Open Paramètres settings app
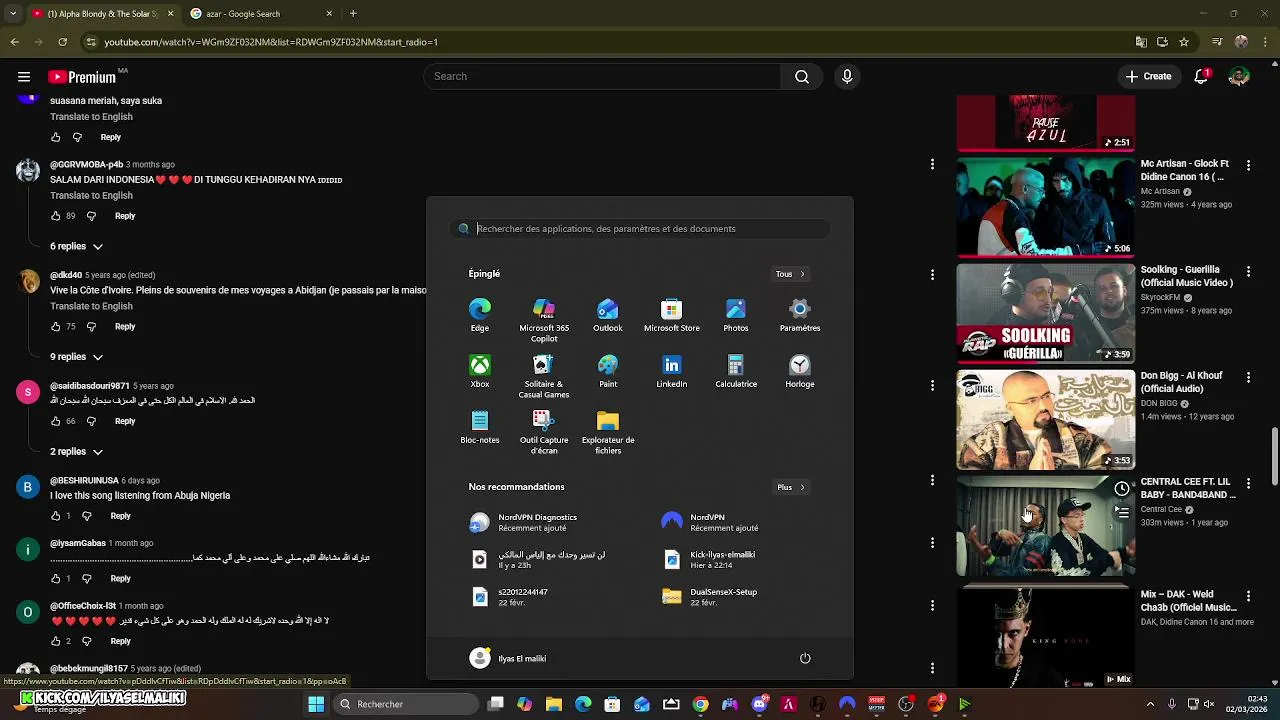Screen dimensions: 1280x720 pos(800,314)
